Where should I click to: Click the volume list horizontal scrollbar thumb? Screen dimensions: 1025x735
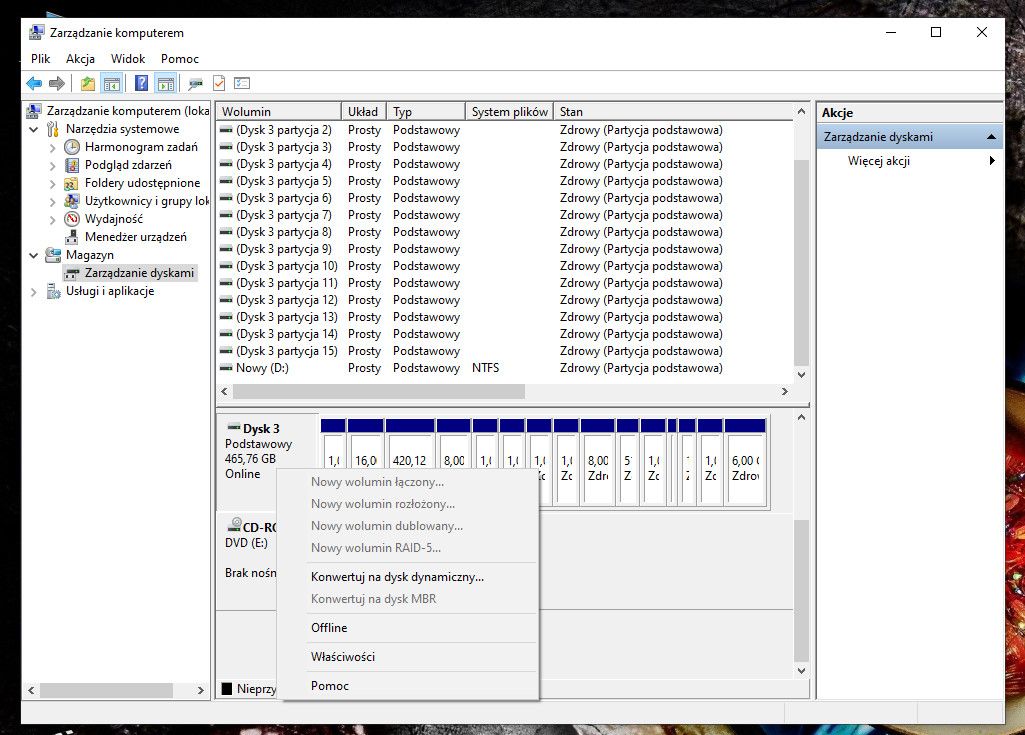[x=378, y=391]
